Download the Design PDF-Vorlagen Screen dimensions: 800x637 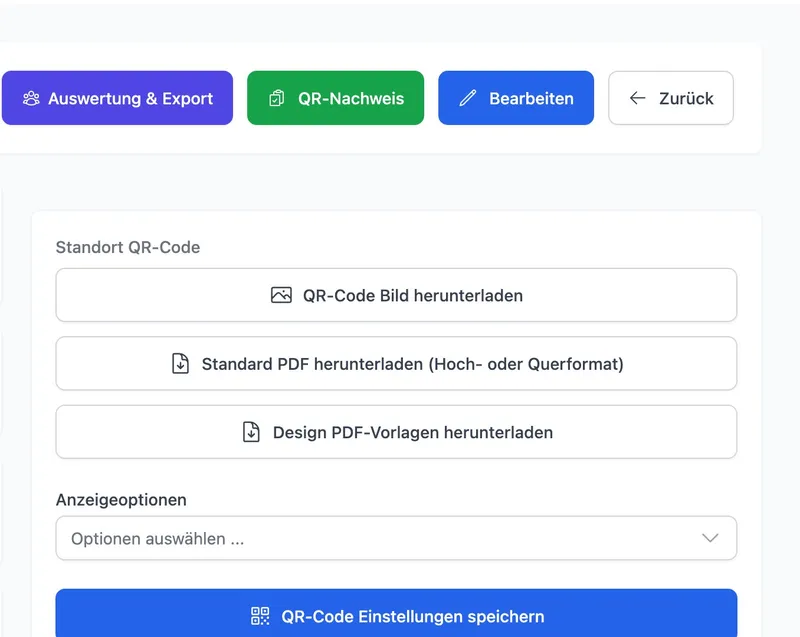point(396,432)
